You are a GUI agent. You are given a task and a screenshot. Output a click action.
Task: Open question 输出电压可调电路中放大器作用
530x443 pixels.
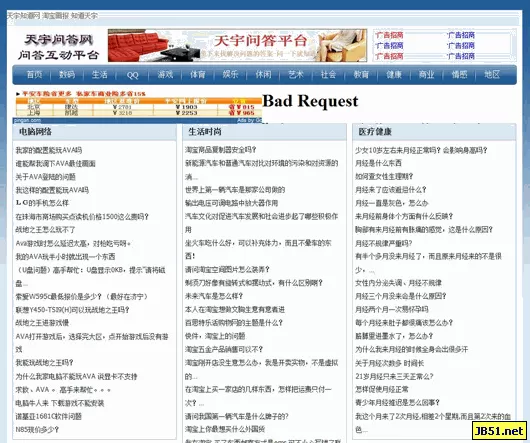[232, 203]
